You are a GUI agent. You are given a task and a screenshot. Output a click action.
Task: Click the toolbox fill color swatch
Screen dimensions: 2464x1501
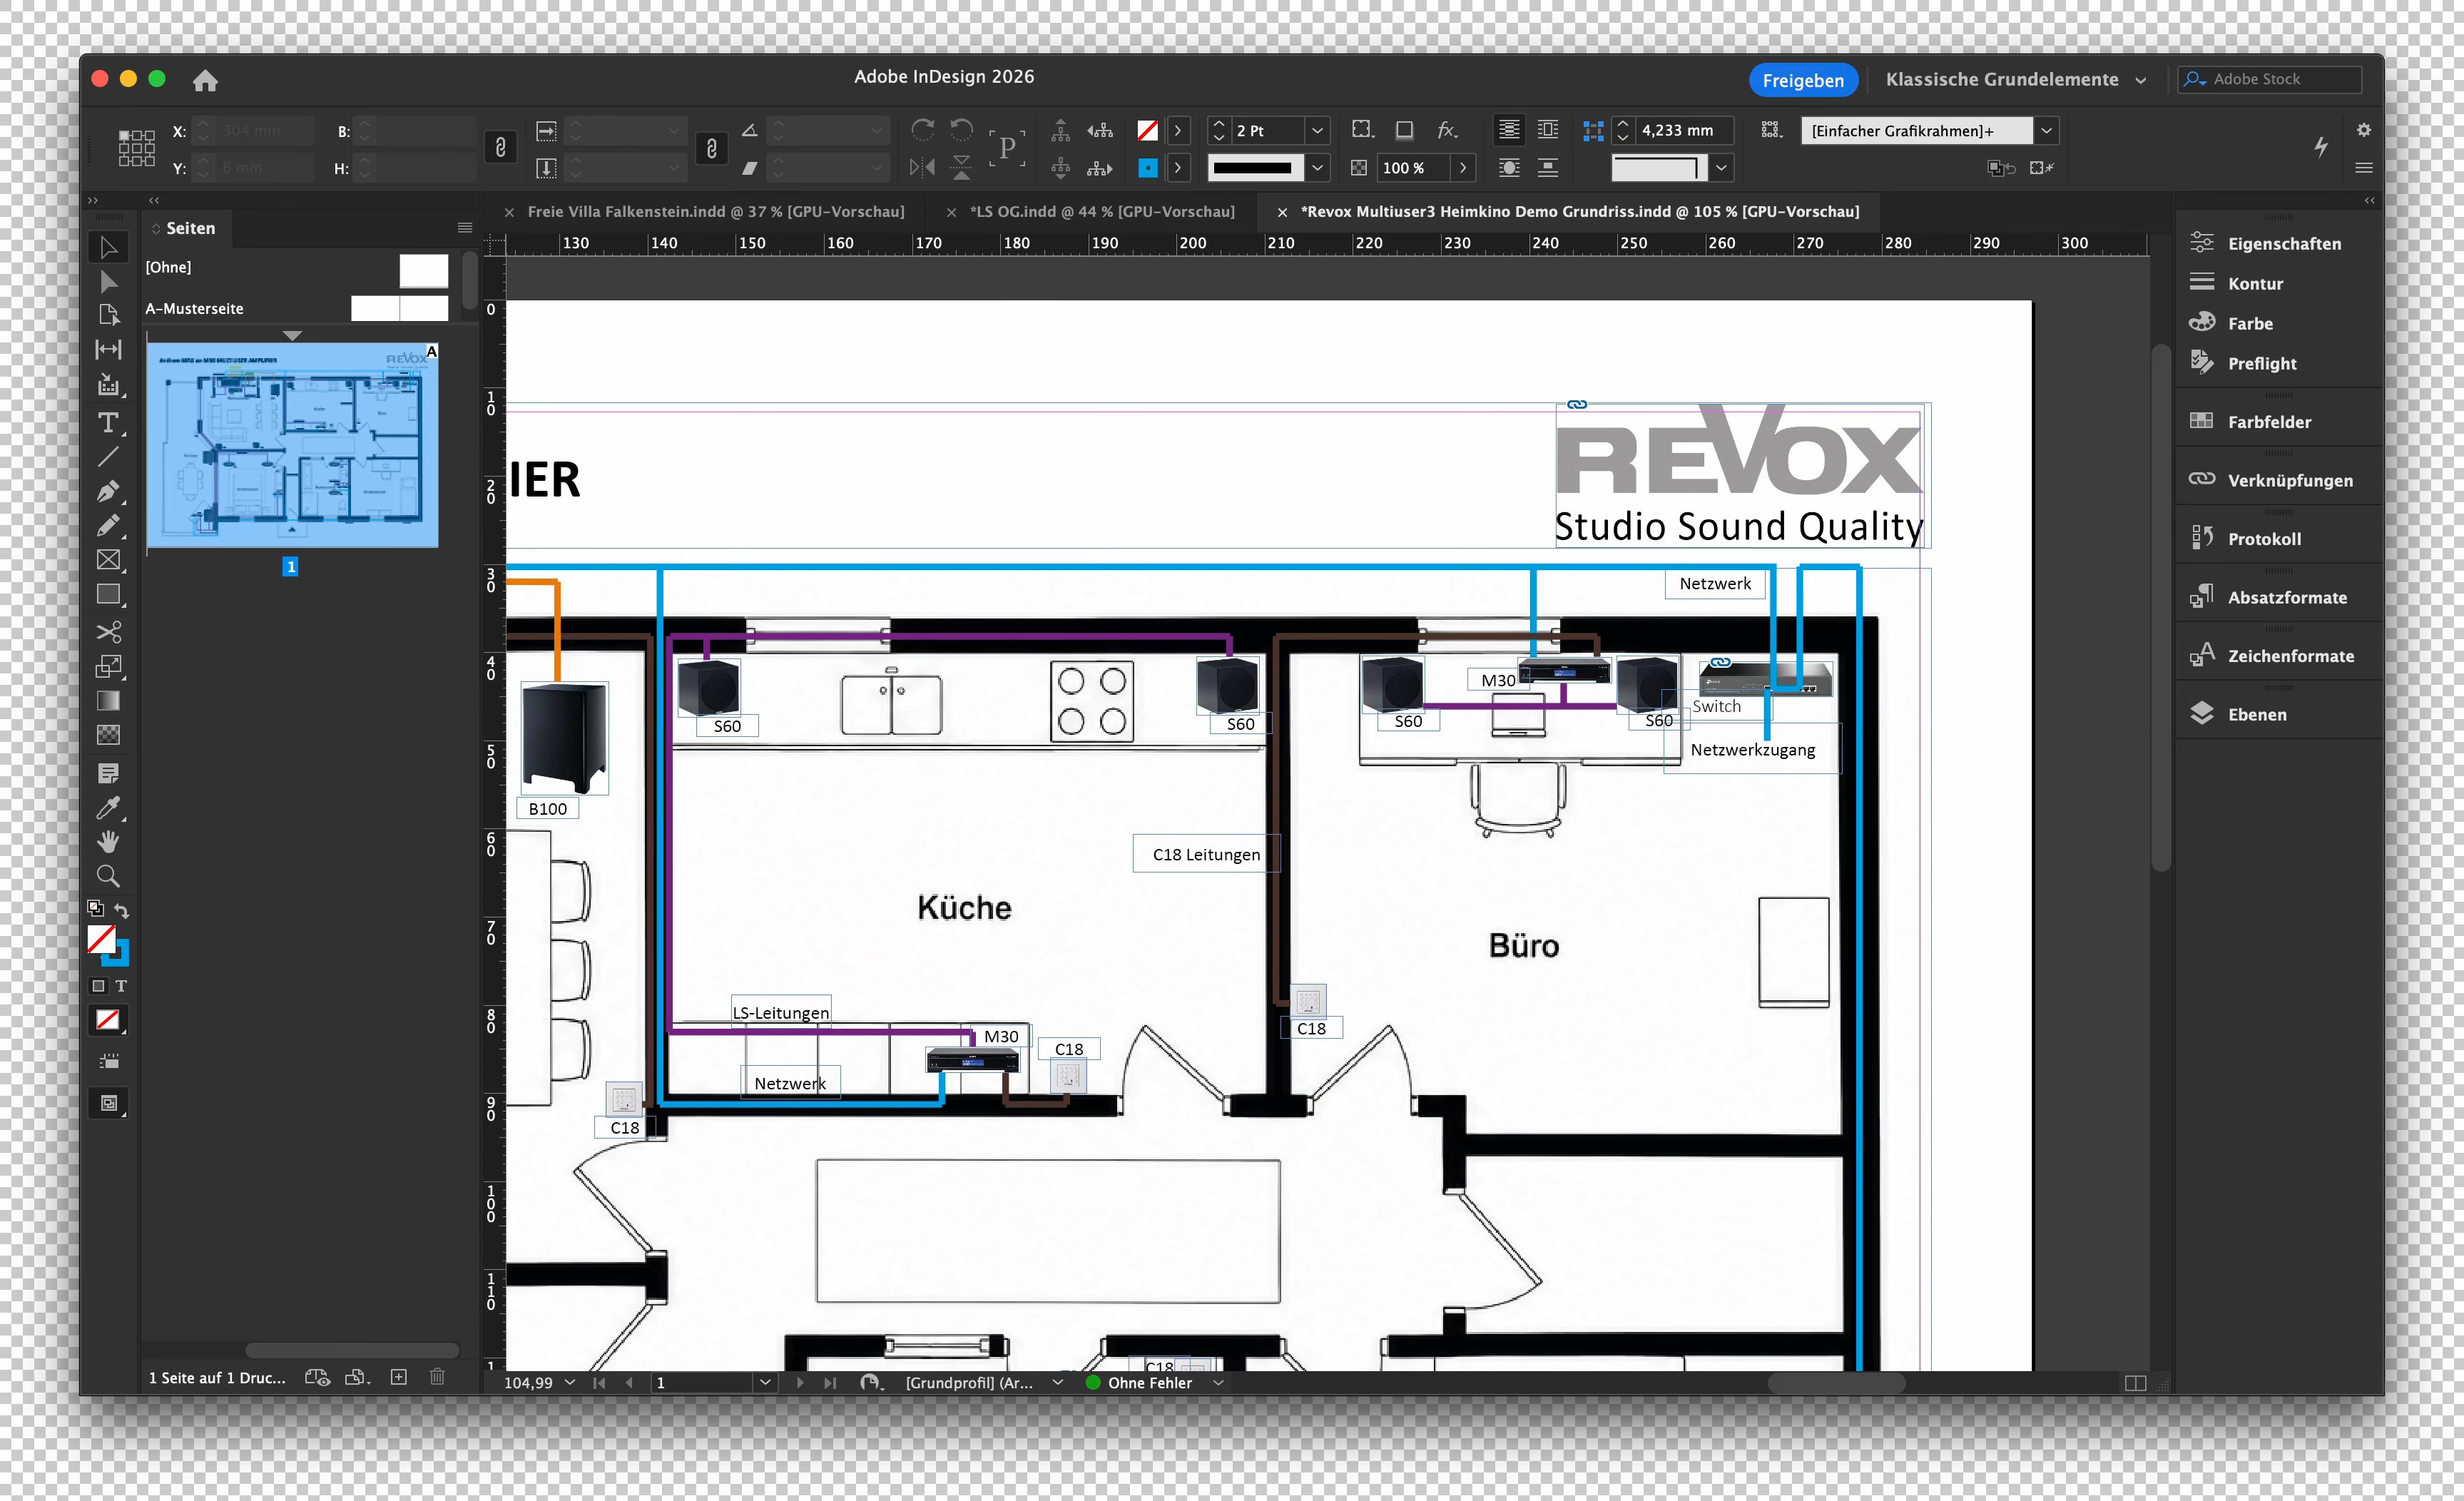coord(102,939)
